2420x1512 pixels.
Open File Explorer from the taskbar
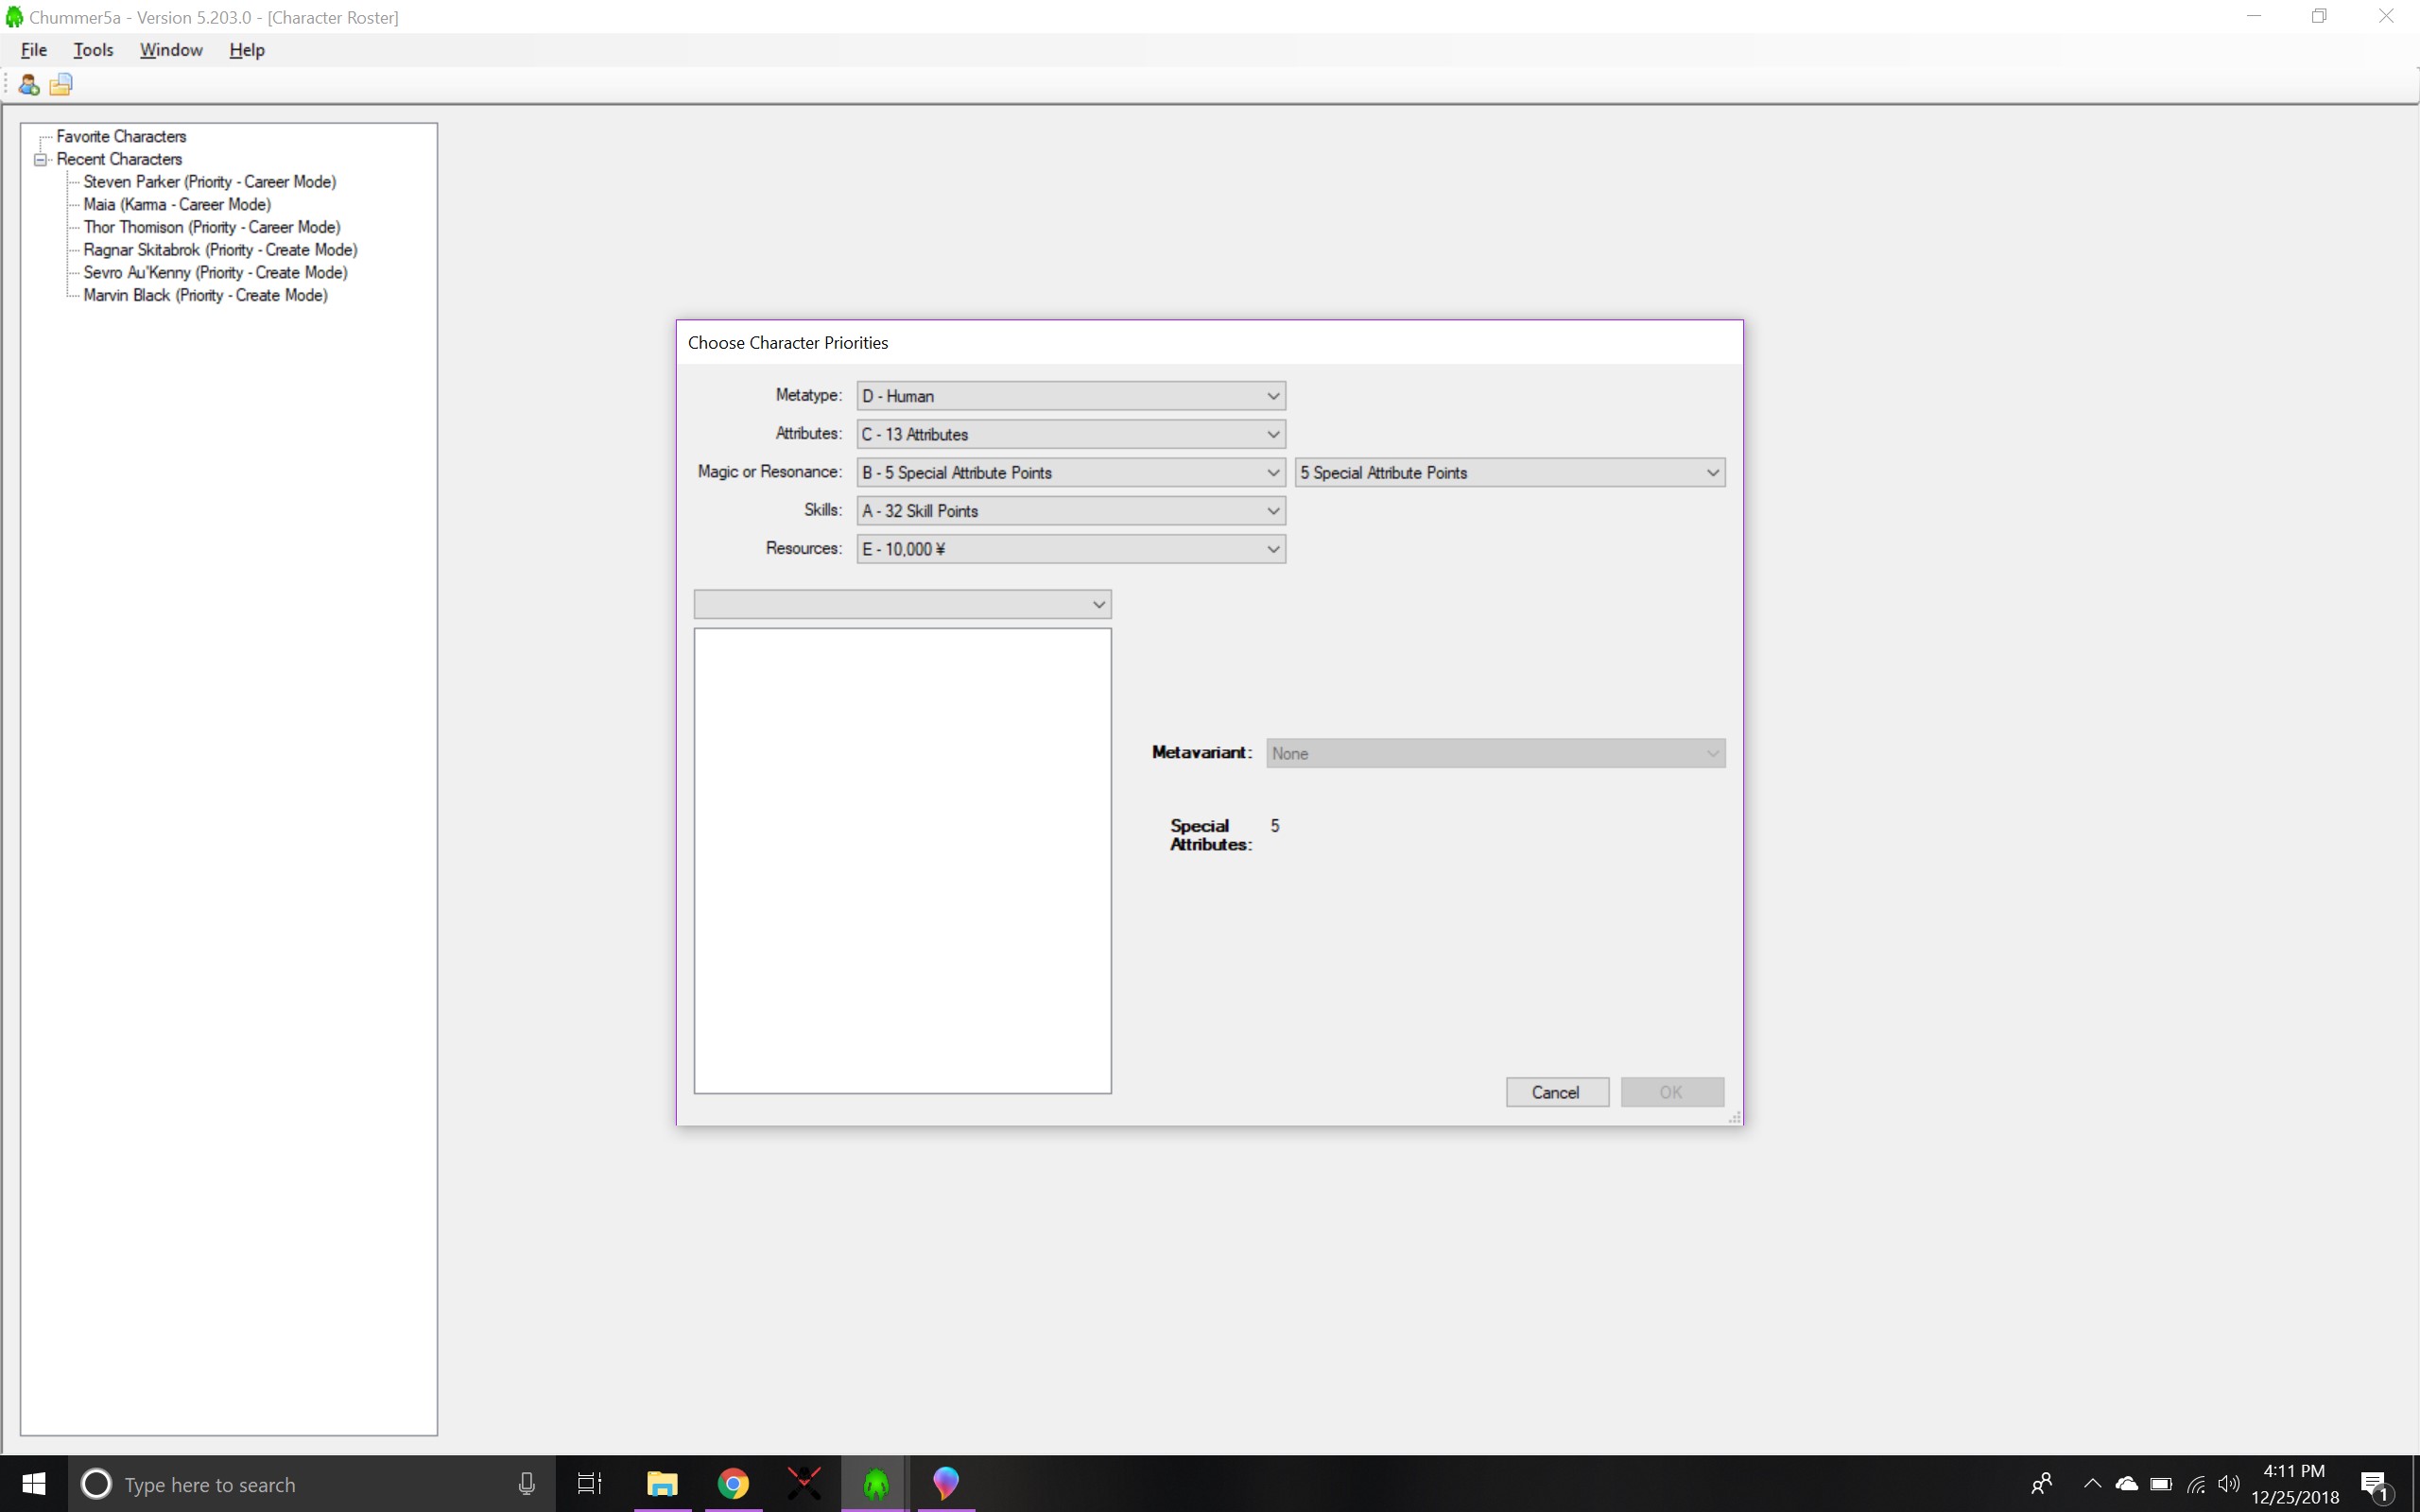tap(660, 1484)
